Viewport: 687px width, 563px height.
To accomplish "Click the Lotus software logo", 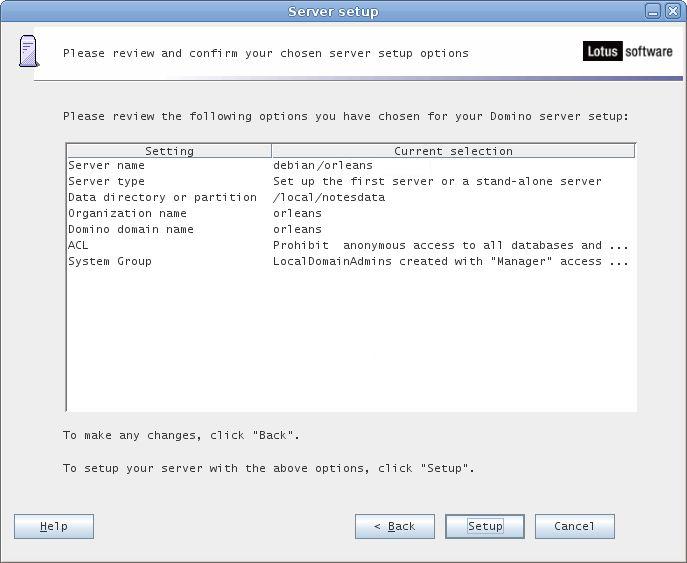I will (x=628, y=51).
